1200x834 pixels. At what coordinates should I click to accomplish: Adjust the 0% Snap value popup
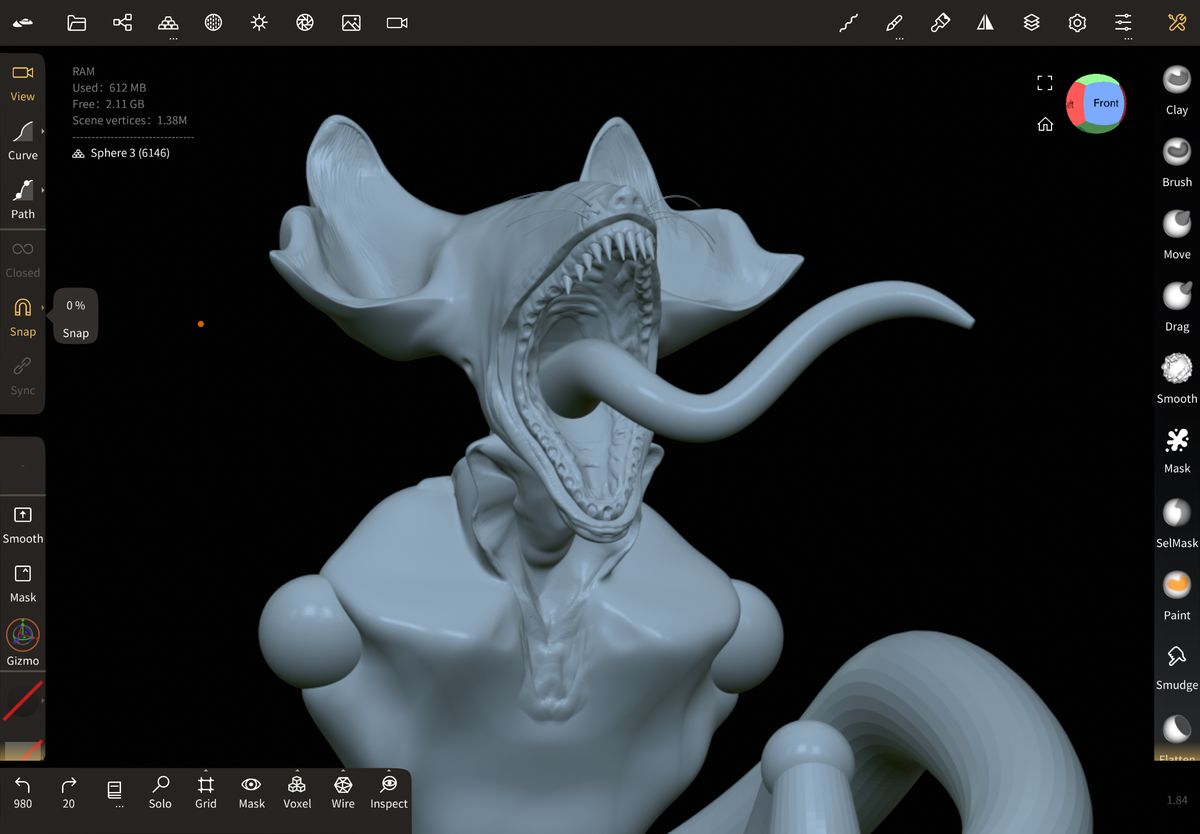76,316
